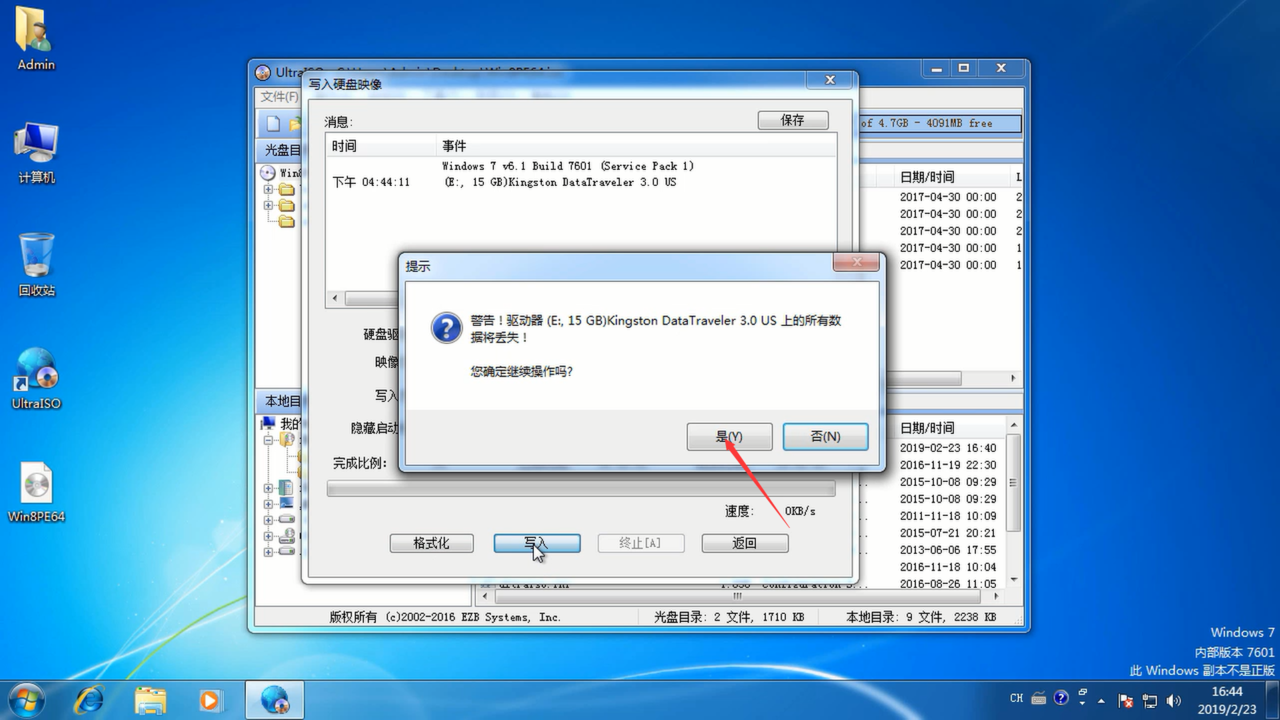Screen dimensions: 1280x720
Task: Click 光盘目录 status text showing 2 文件
Action: point(729,617)
